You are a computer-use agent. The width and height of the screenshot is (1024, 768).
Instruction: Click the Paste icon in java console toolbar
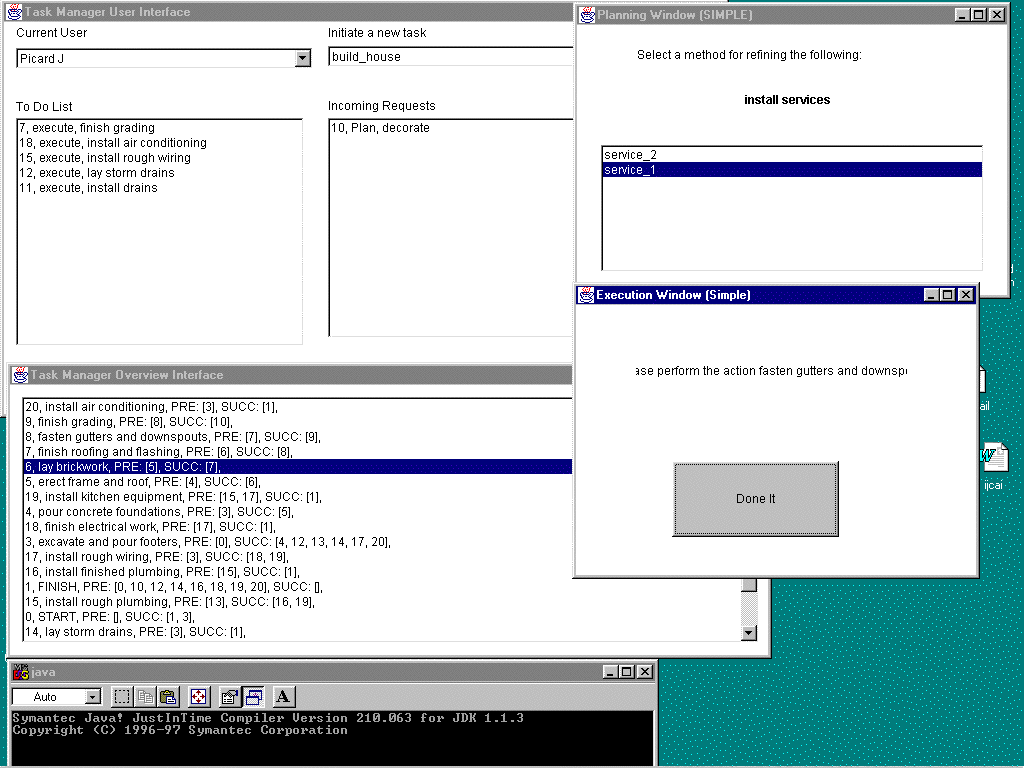pos(168,697)
